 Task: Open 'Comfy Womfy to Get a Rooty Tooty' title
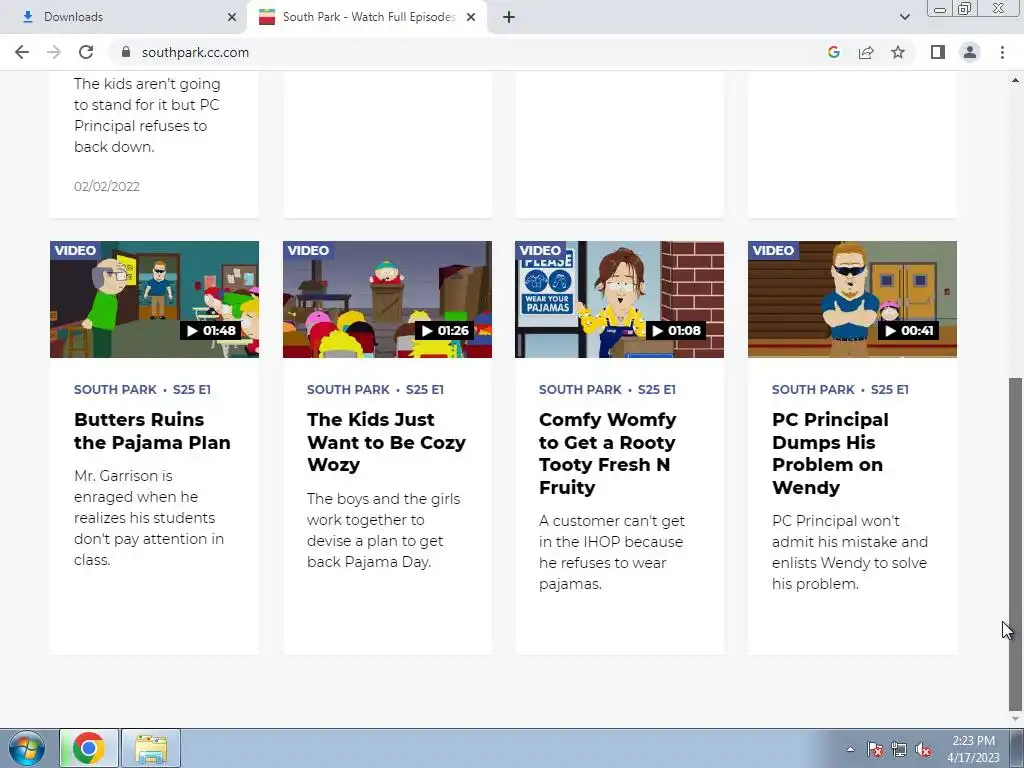click(607, 453)
